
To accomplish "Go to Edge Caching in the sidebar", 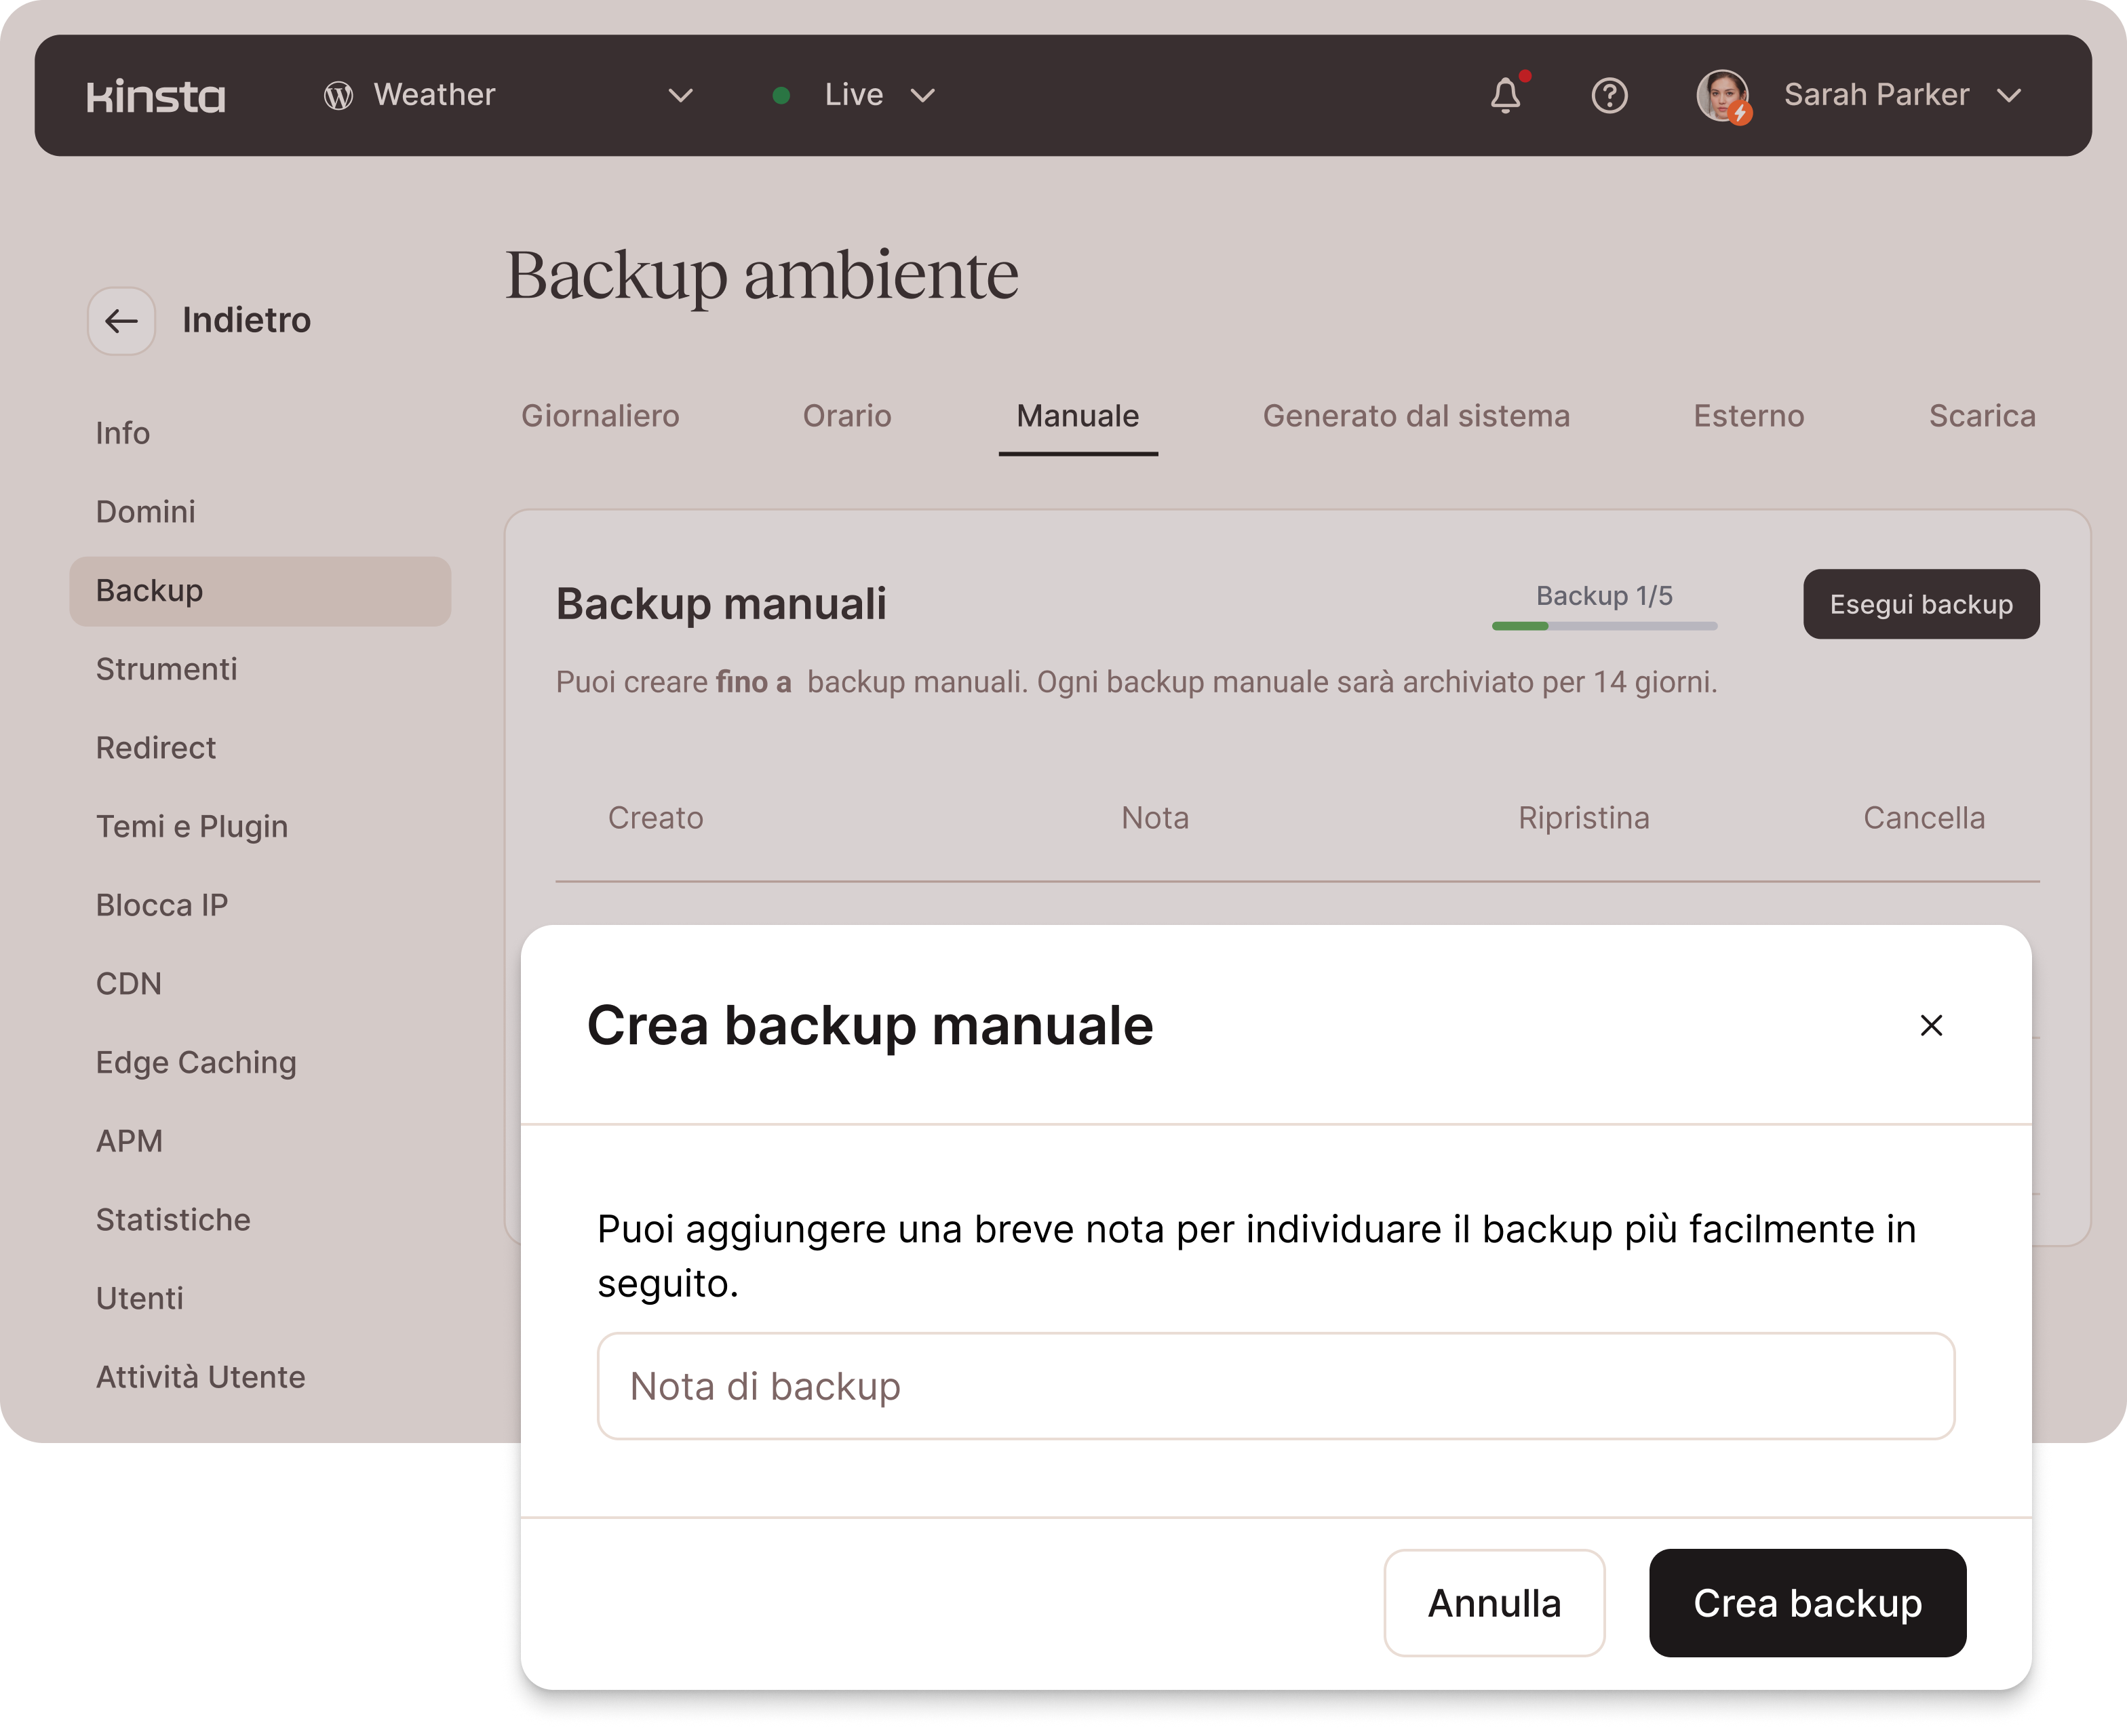I will point(196,1062).
